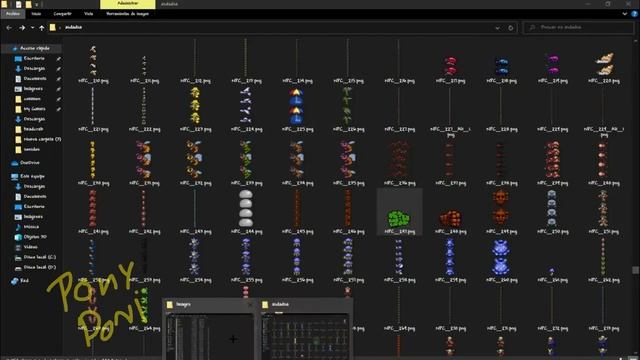Select Este equipo in navigation pane

(32, 176)
